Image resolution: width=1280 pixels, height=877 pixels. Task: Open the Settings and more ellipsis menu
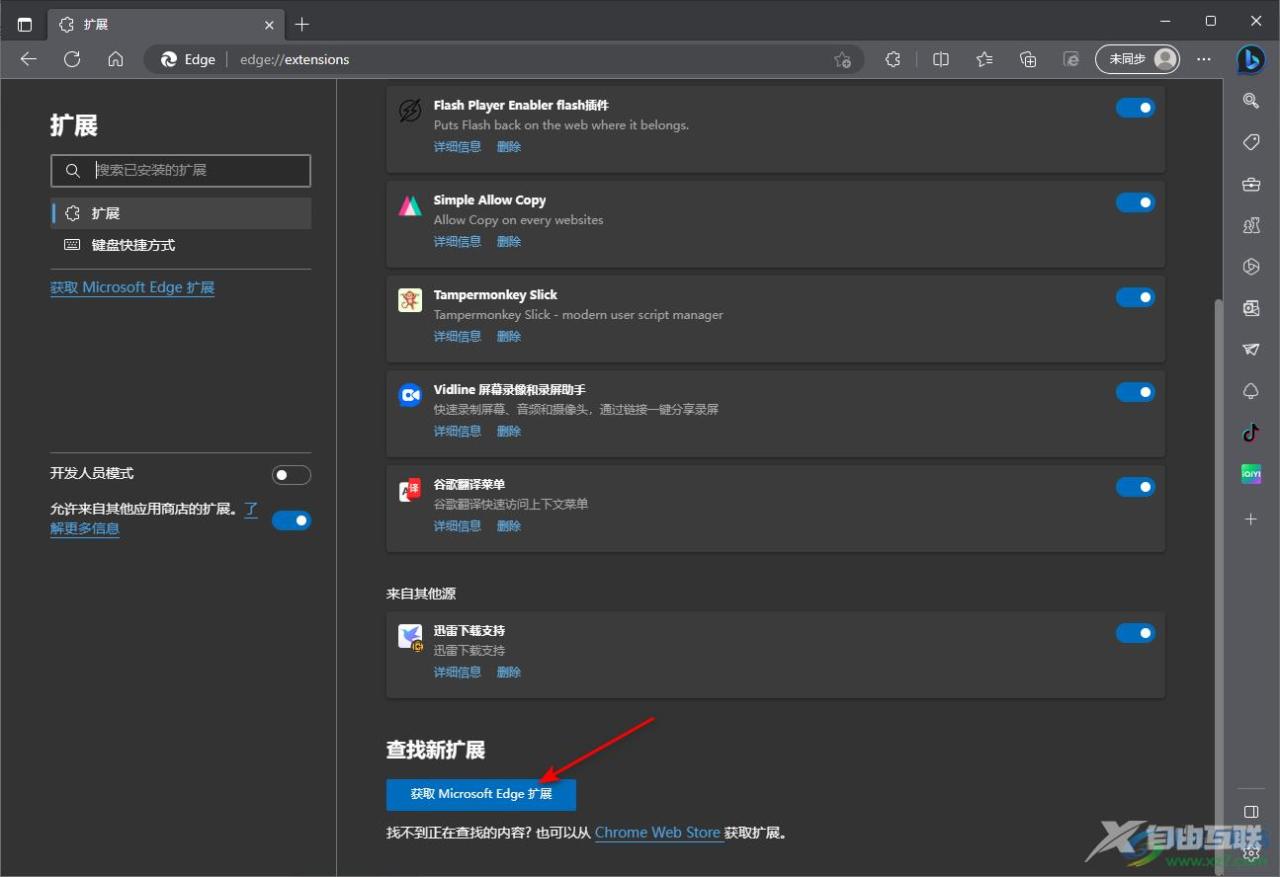click(1204, 59)
